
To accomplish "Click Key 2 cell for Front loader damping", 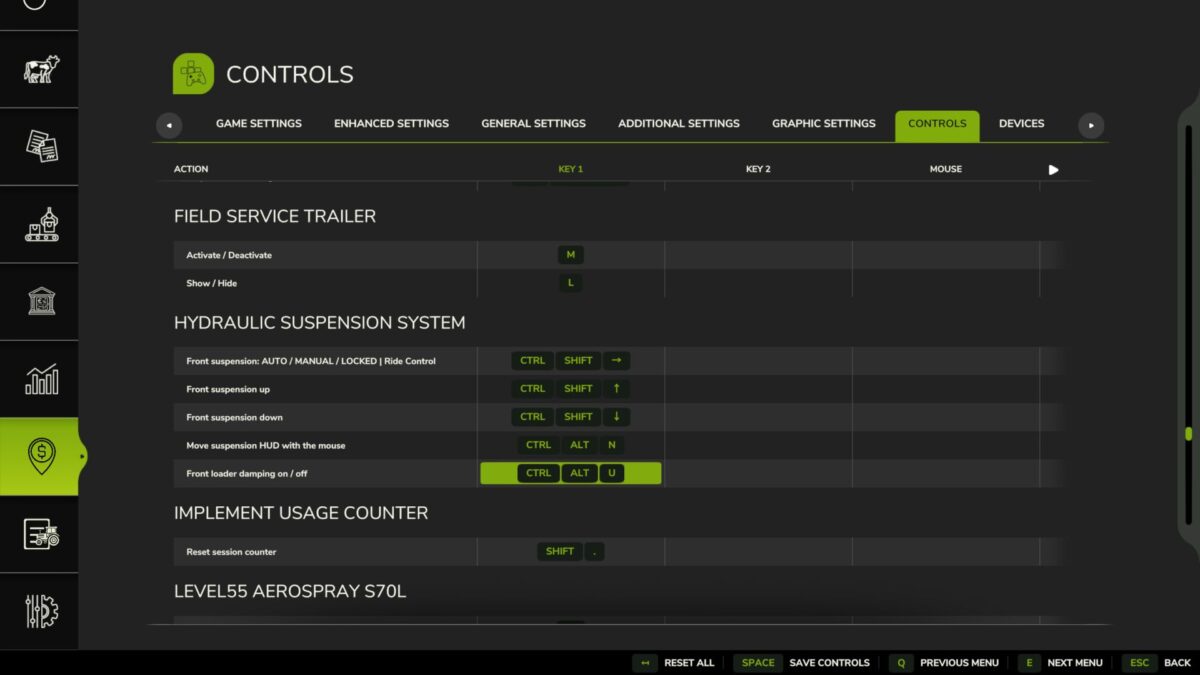I will pyautogui.click(x=758, y=473).
